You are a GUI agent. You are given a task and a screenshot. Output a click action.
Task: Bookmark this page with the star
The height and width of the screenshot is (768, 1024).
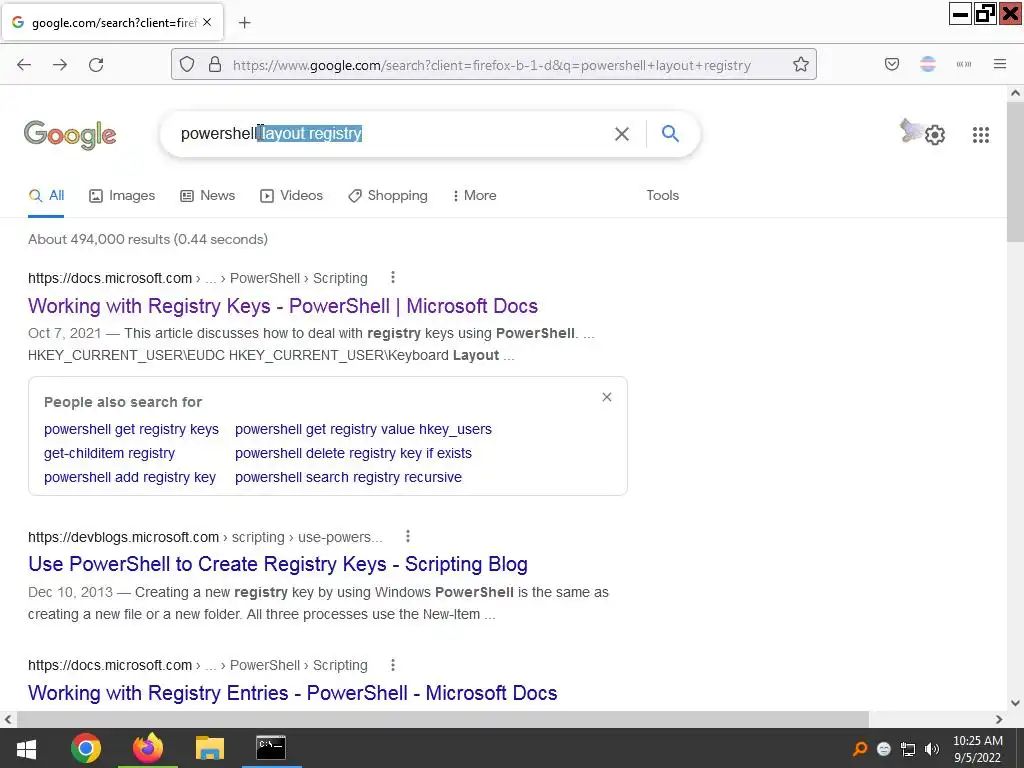click(x=801, y=65)
